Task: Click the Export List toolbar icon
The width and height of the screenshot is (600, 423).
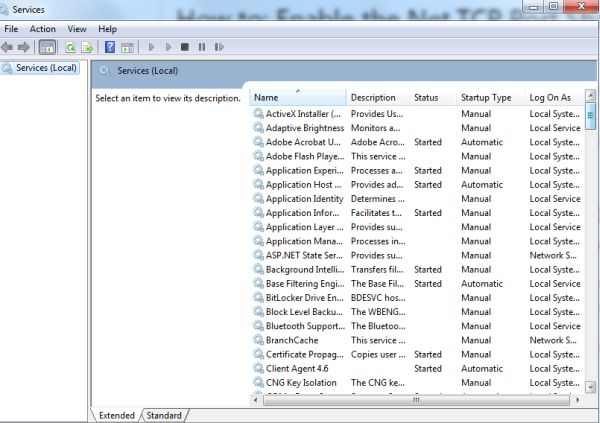Action: coord(87,47)
